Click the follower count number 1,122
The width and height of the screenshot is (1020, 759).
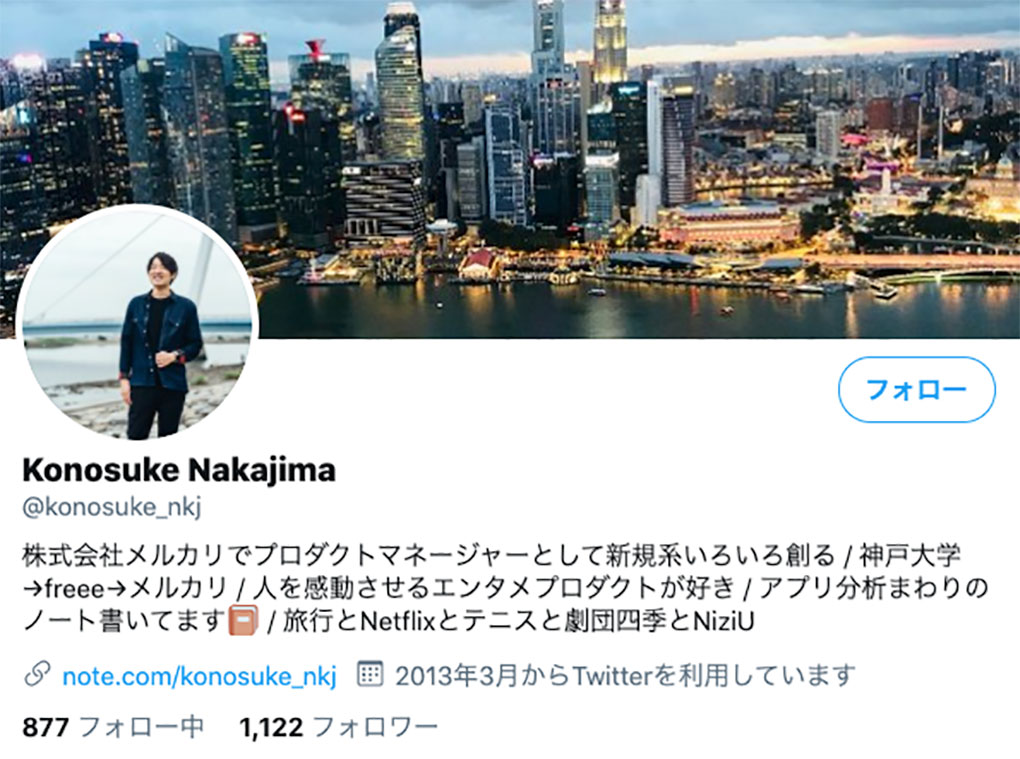point(271,727)
